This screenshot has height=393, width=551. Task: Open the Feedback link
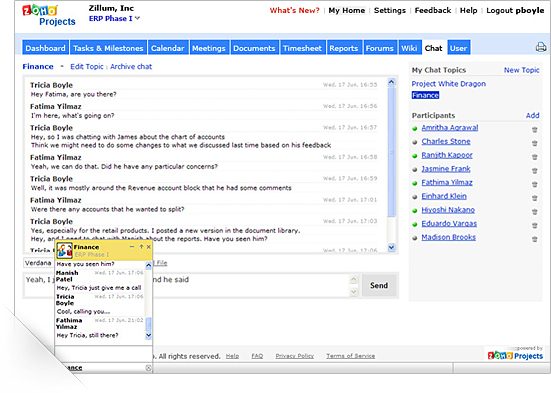(433, 11)
